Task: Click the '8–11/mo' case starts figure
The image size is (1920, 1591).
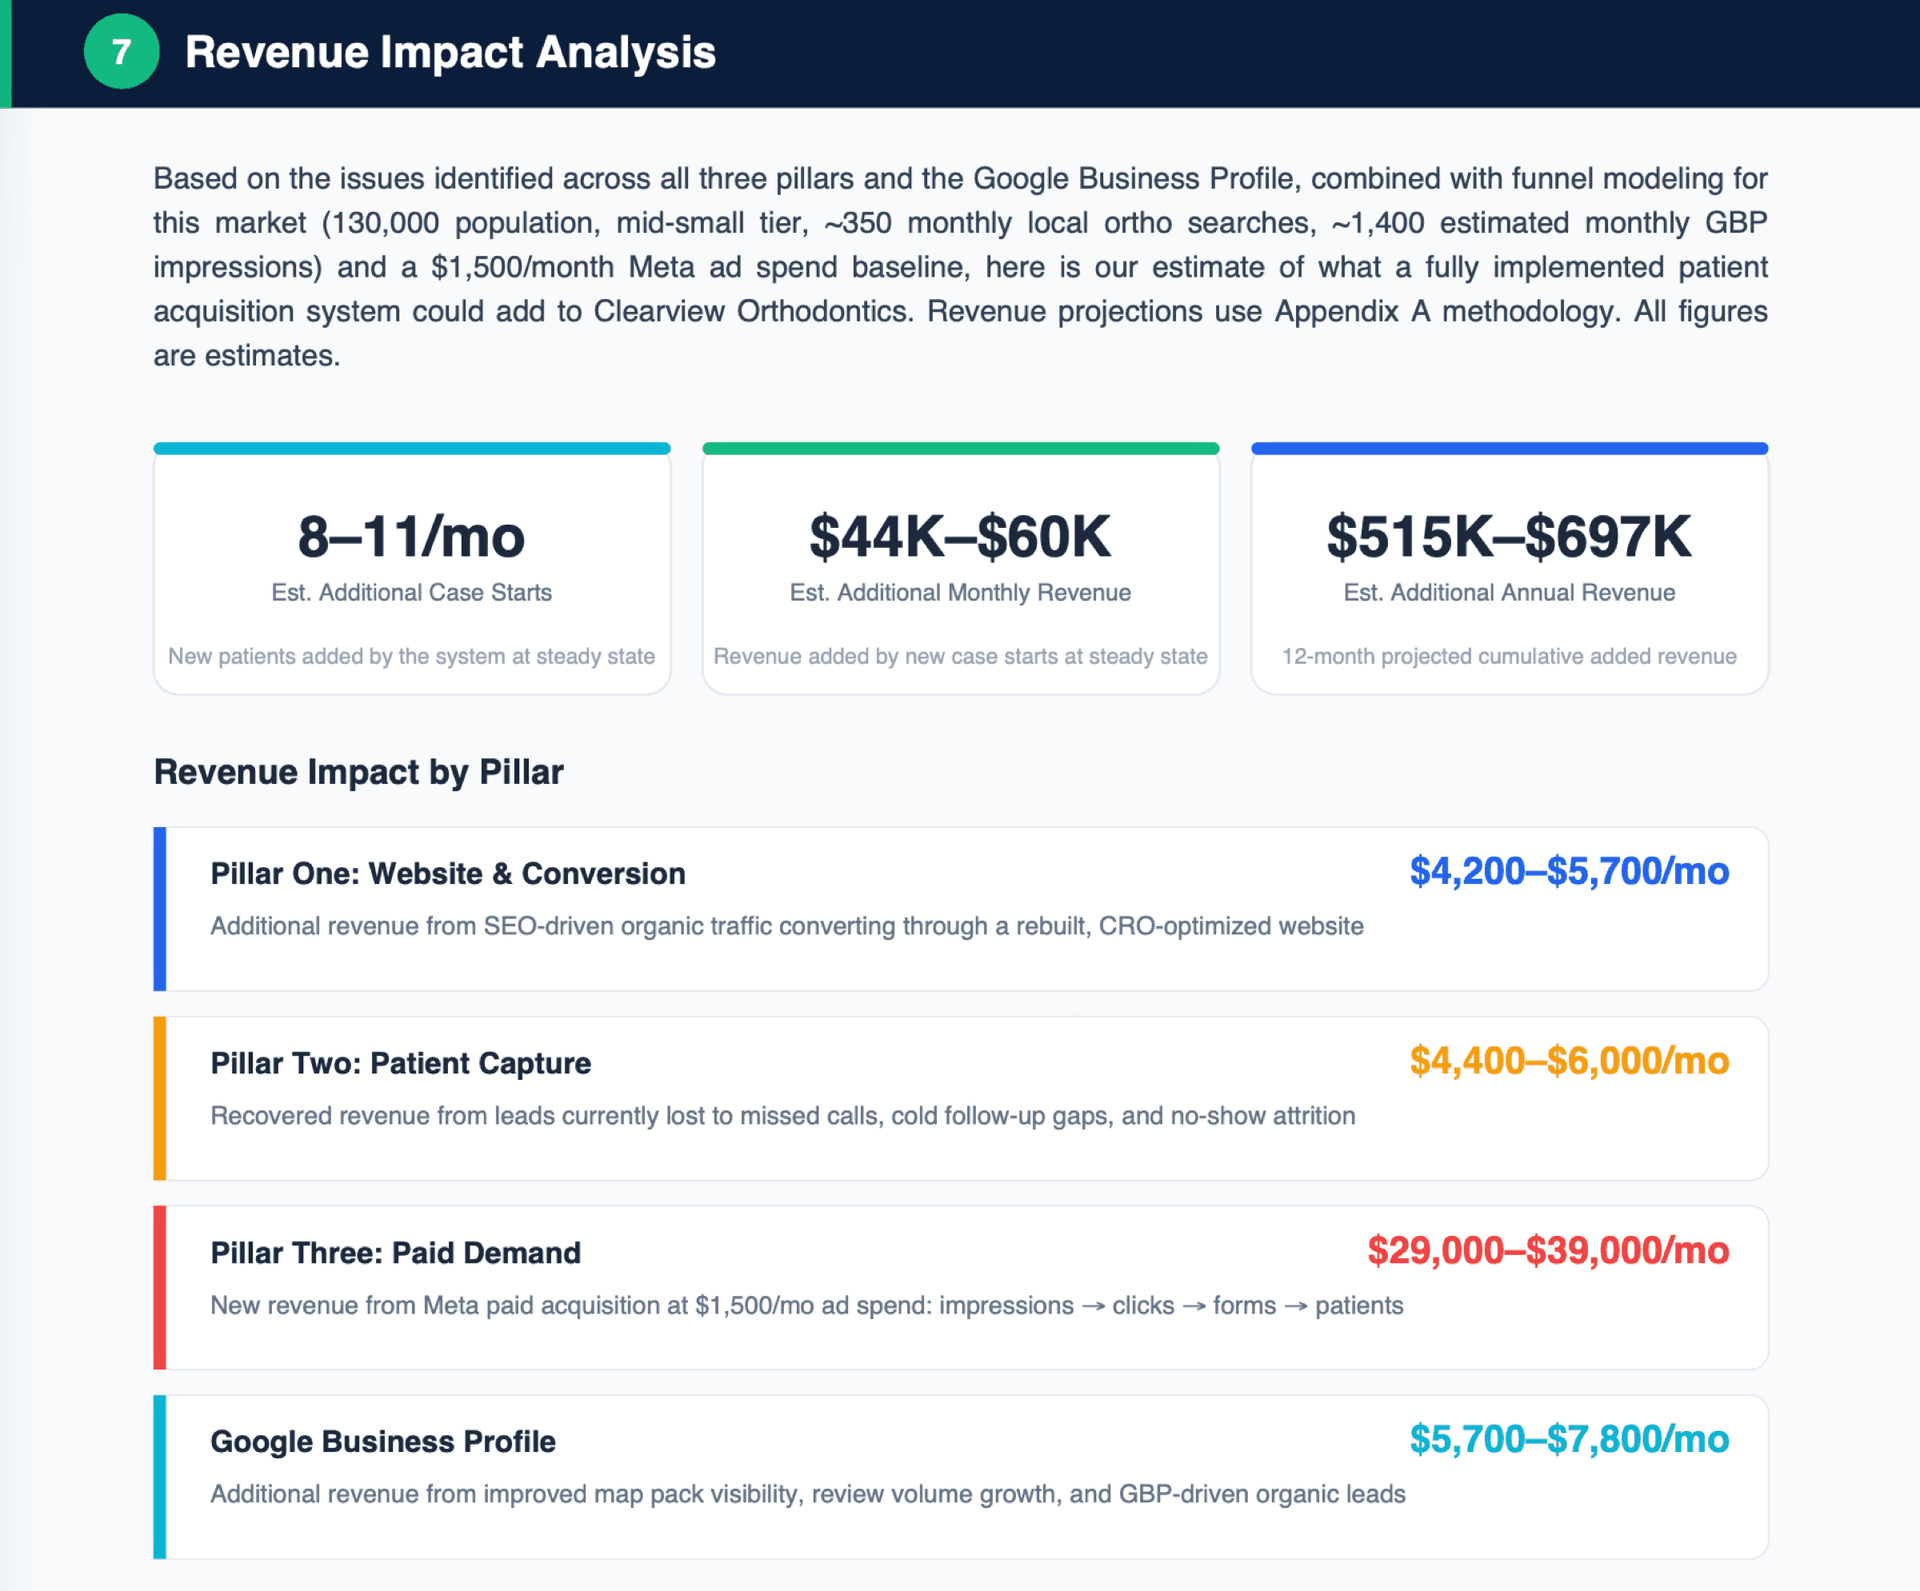Action: click(411, 537)
